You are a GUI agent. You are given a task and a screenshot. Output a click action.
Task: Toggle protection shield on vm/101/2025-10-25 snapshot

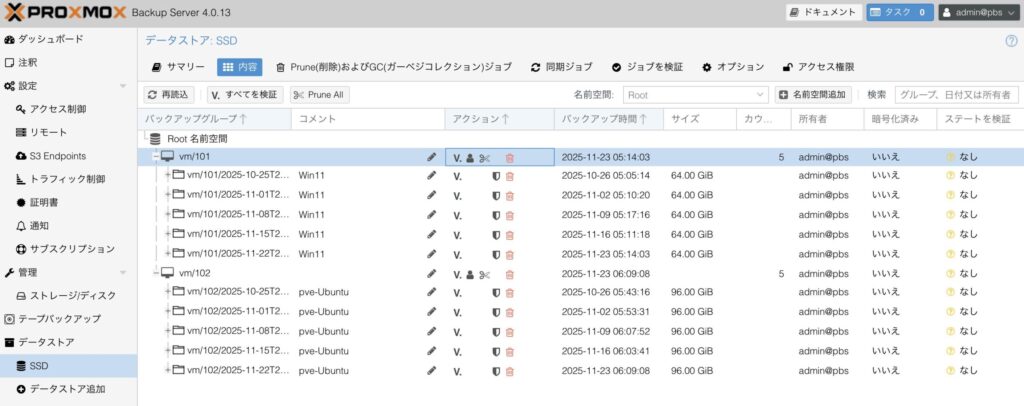click(495, 176)
